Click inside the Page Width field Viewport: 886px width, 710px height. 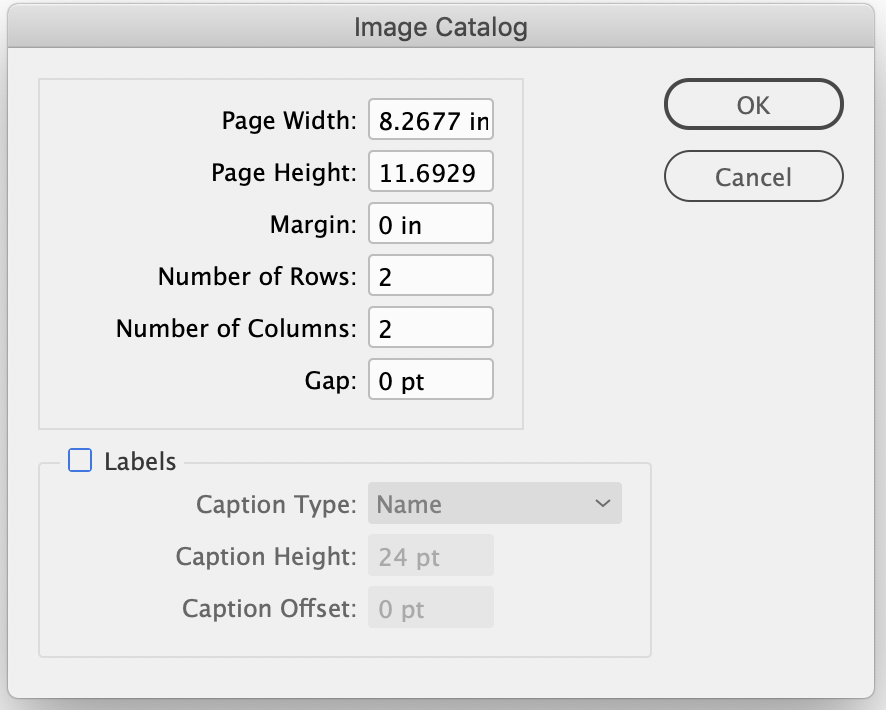pyautogui.click(x=430, y=119)
